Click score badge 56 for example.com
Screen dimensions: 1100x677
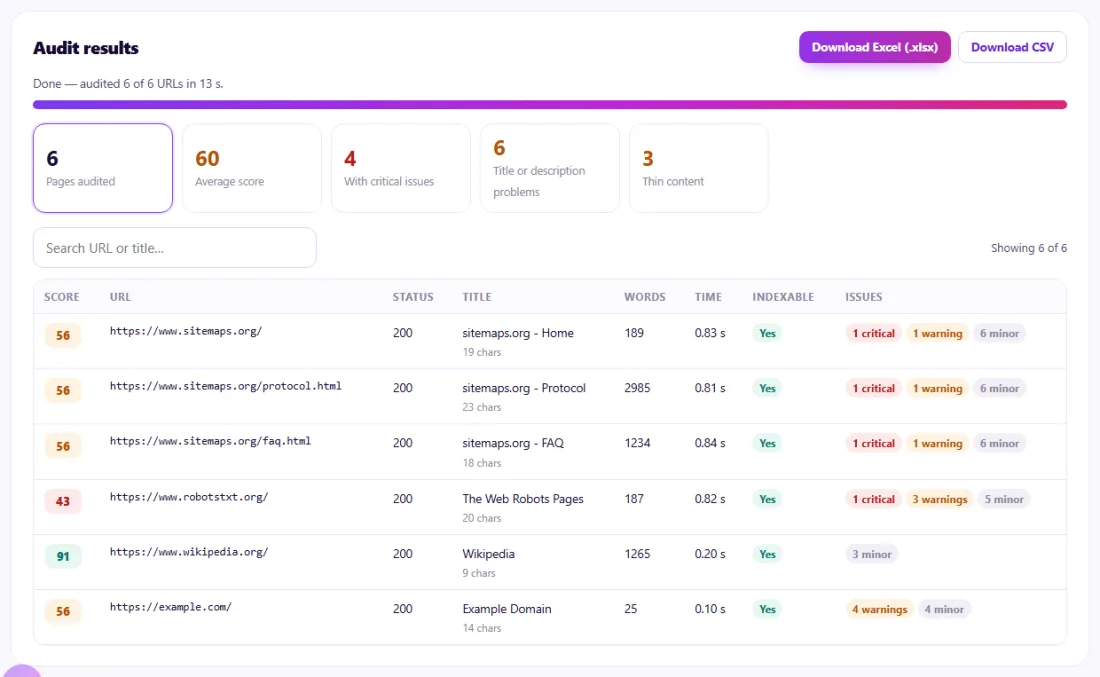pos(62,611)
